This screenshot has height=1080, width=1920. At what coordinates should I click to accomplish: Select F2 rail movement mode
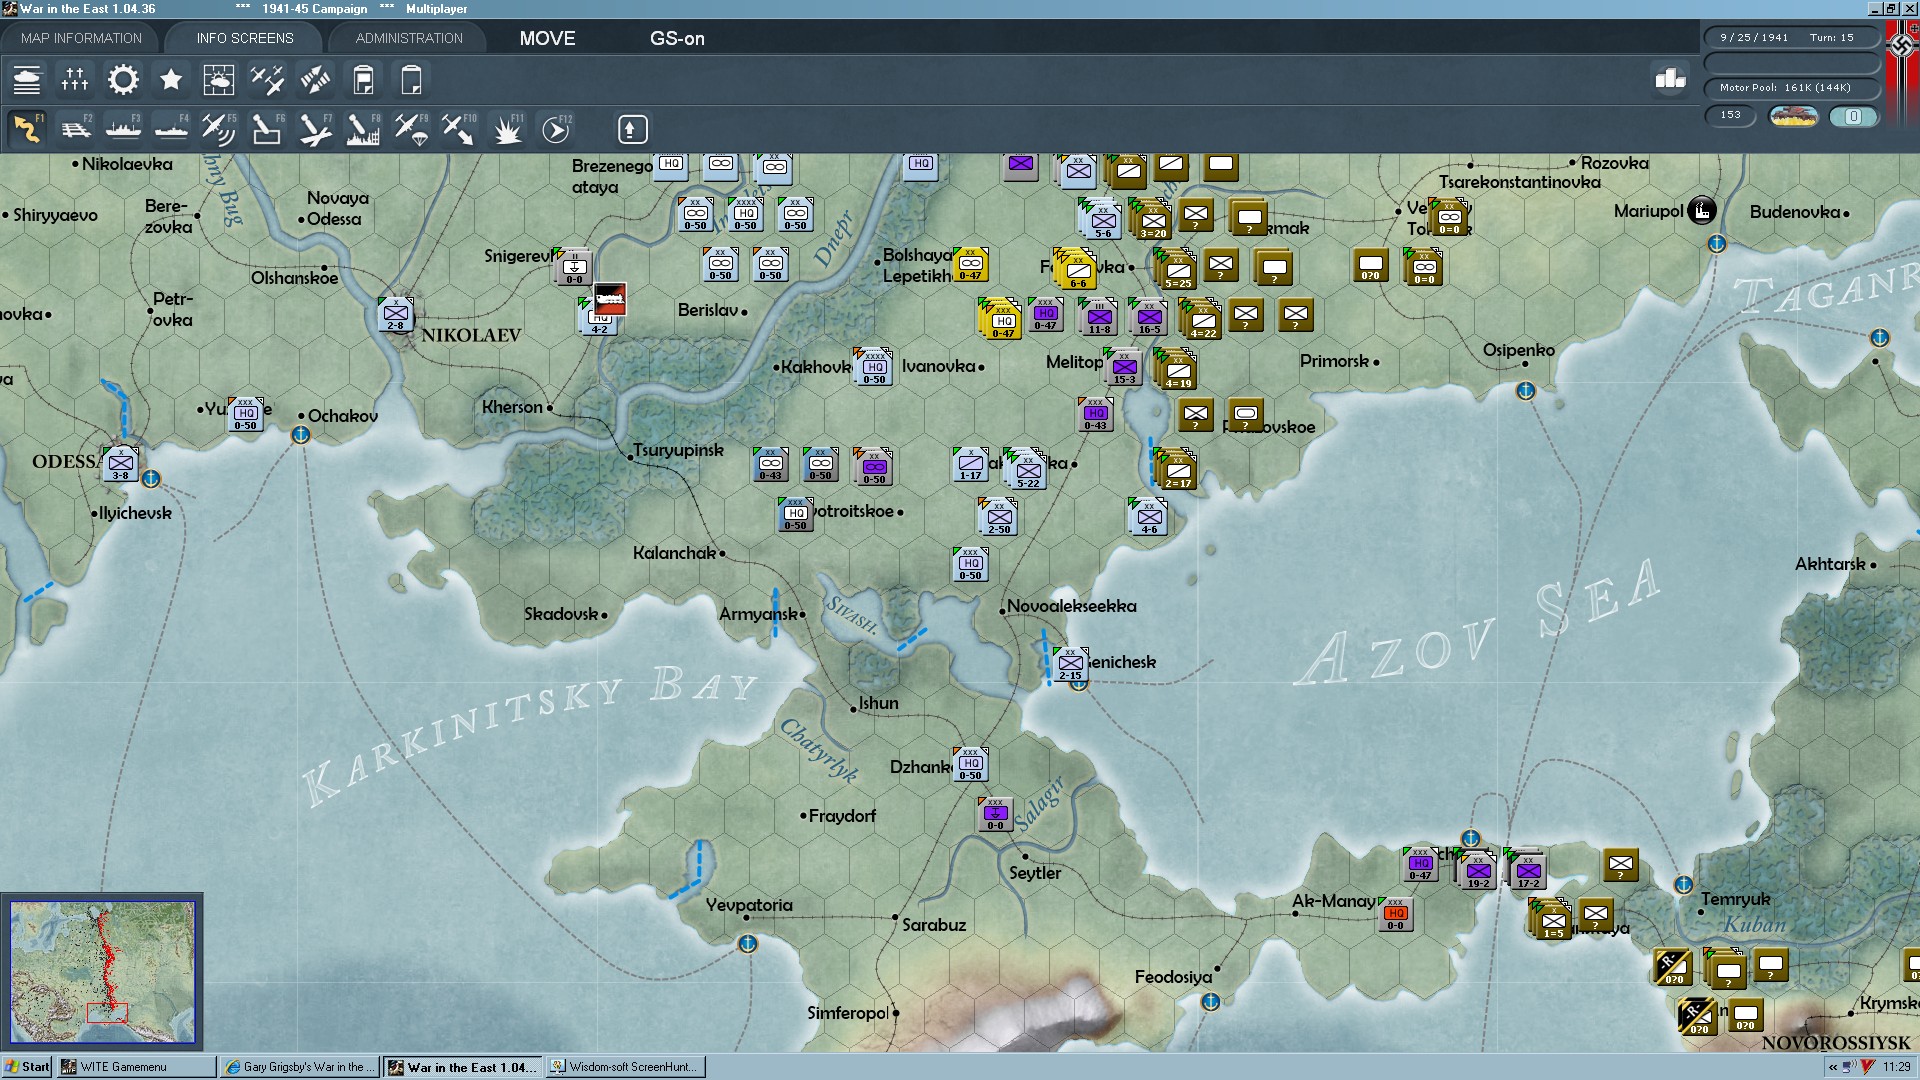[75, 129]
